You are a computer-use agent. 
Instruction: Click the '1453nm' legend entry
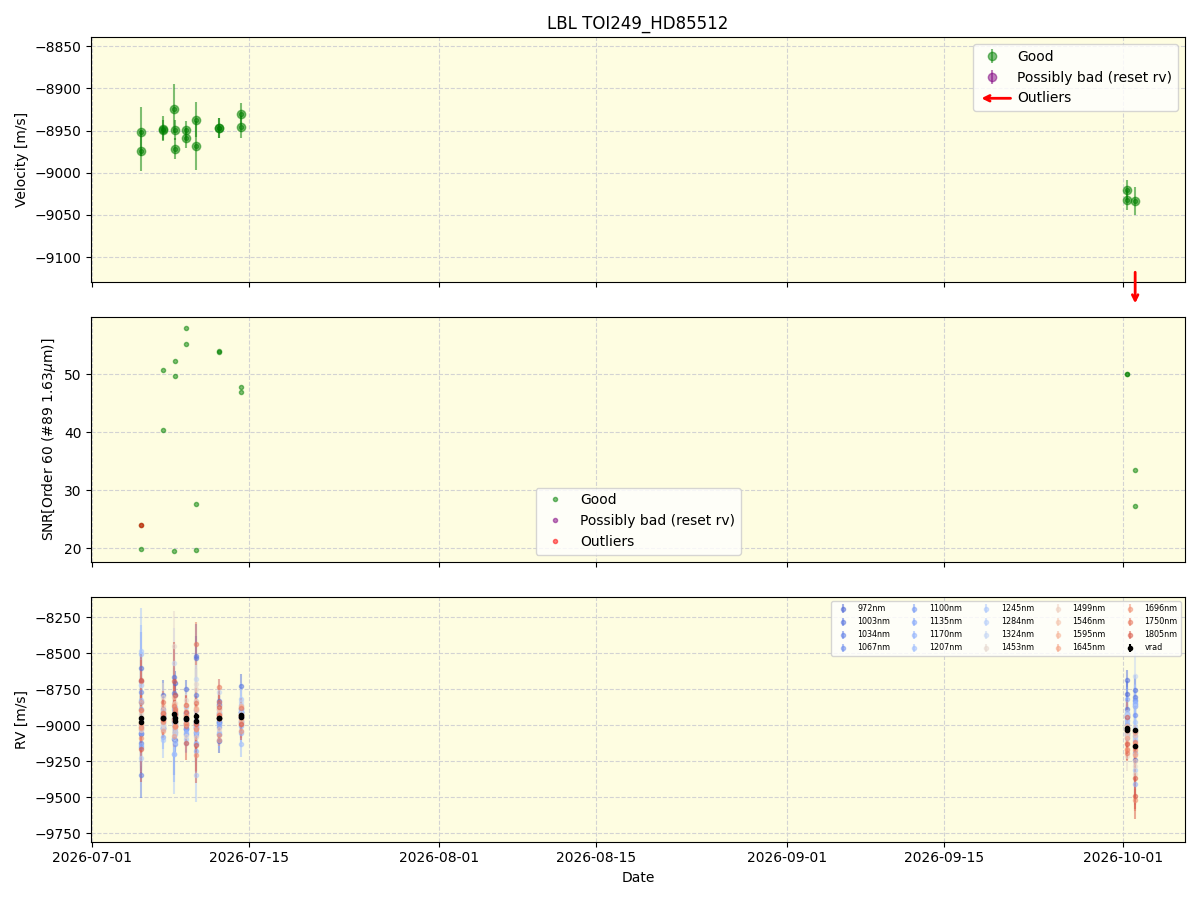[1017, 647]
